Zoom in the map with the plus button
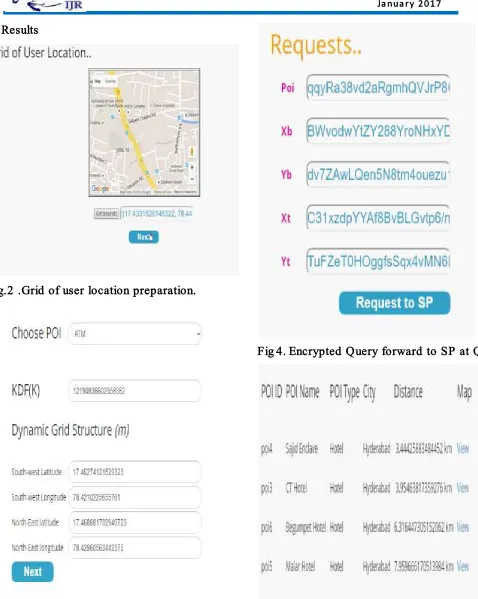The image size is (478, 599). 192,167
